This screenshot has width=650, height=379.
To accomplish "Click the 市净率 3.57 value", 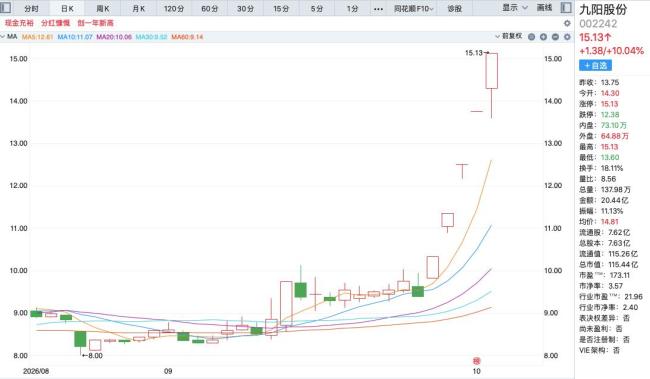I will 615,286.
